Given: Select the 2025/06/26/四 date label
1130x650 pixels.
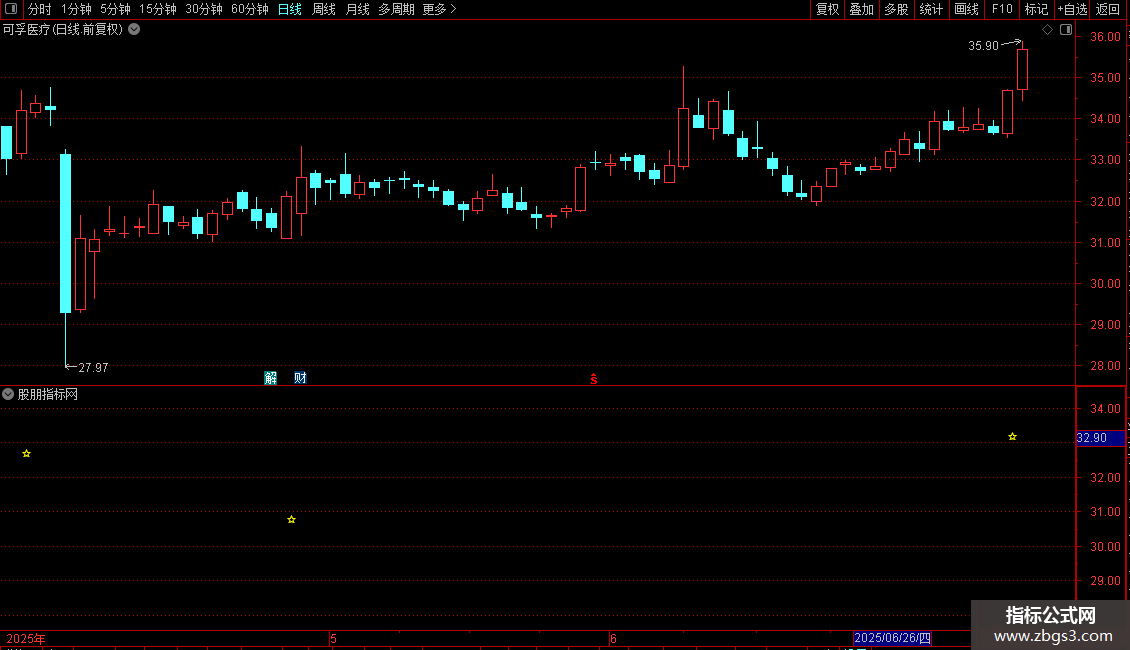Looking at the screenshot, I should 892,638.
